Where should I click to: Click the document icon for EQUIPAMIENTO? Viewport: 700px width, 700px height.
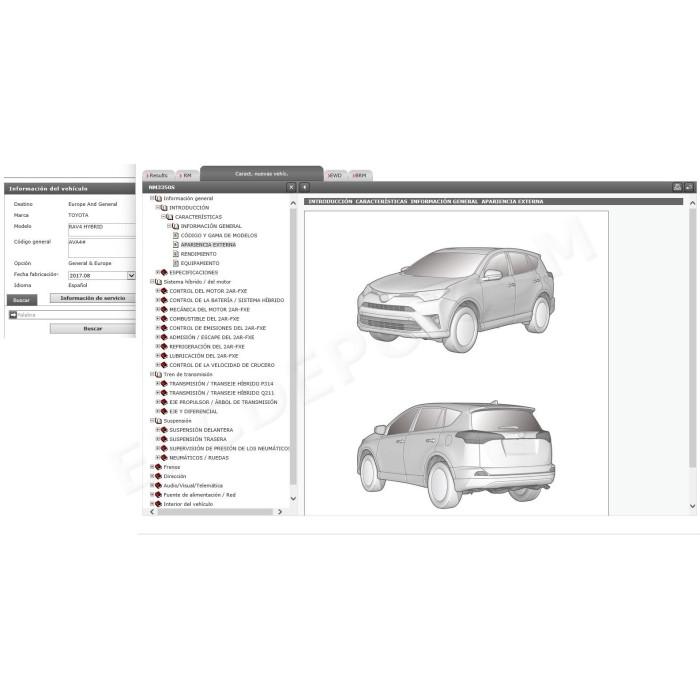click(x=176, y=263)
